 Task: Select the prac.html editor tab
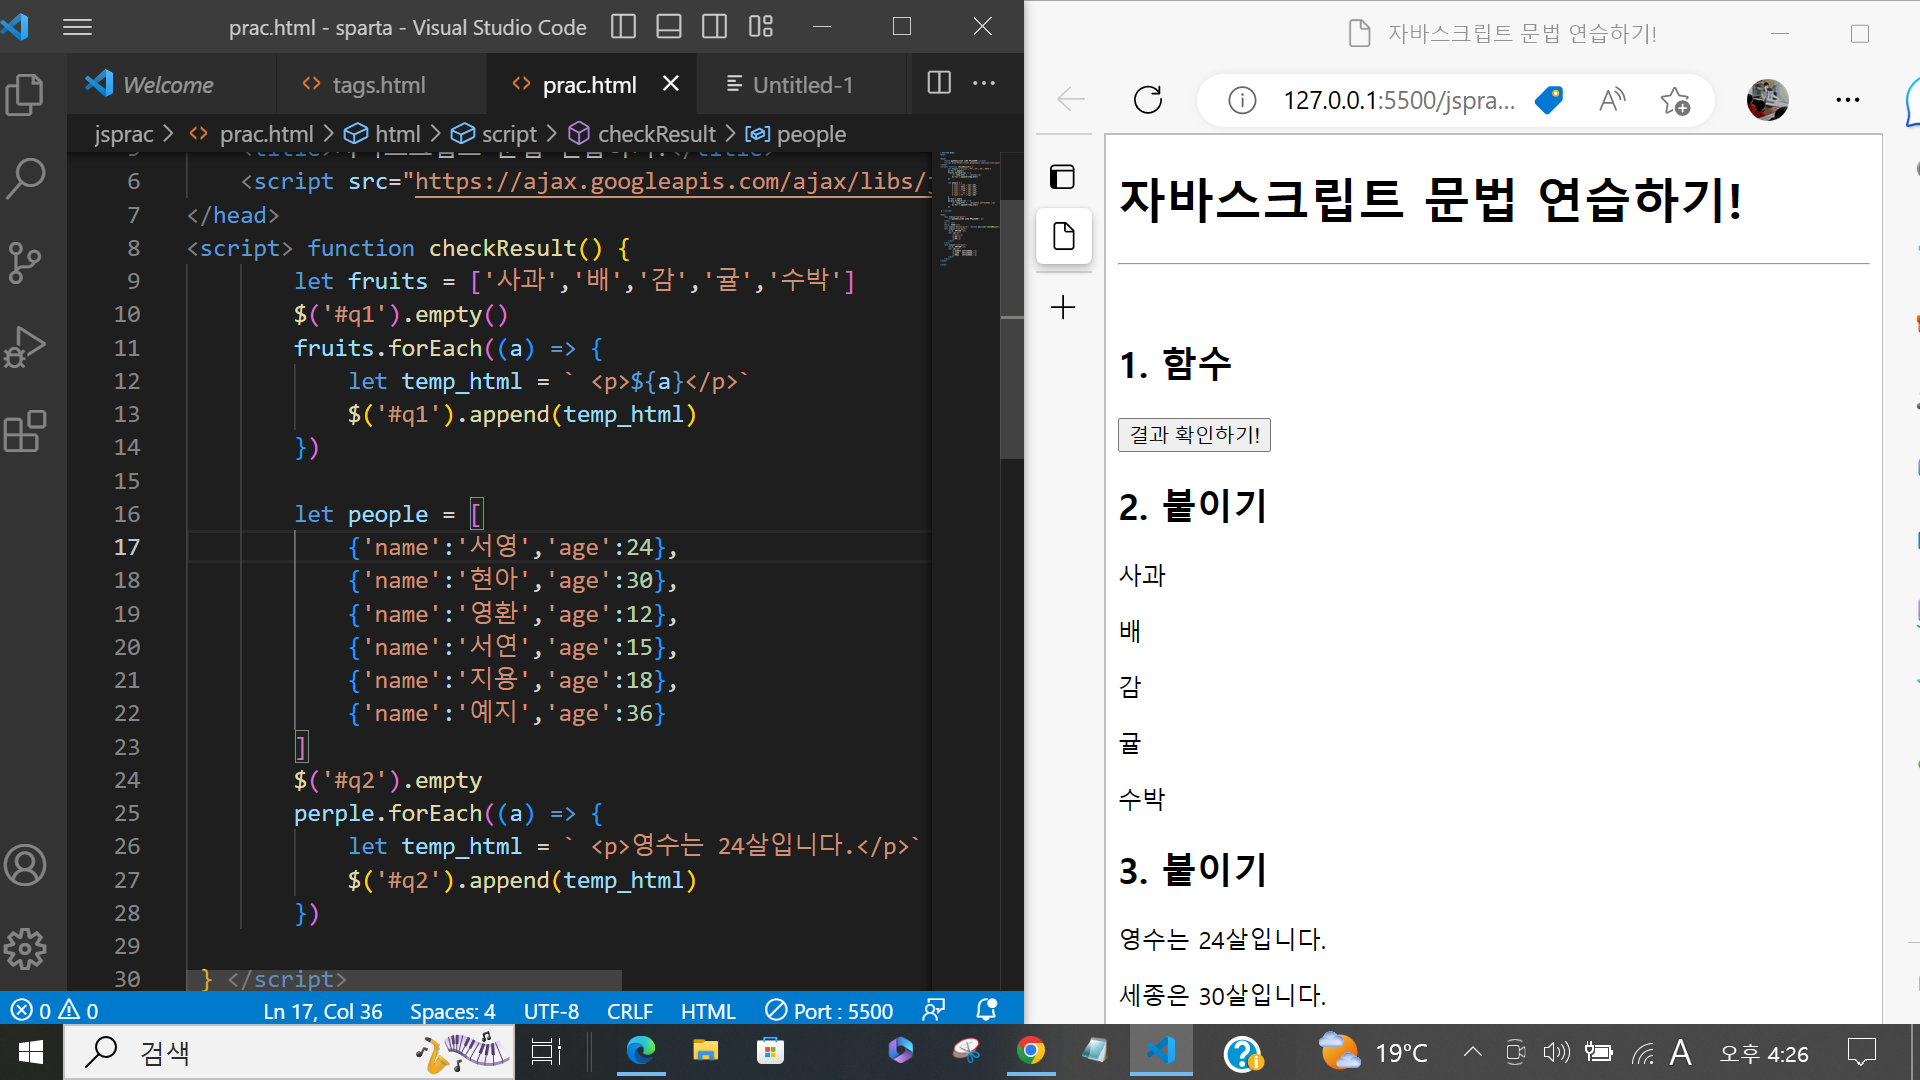pyautogui.click(x=589, y=85)
